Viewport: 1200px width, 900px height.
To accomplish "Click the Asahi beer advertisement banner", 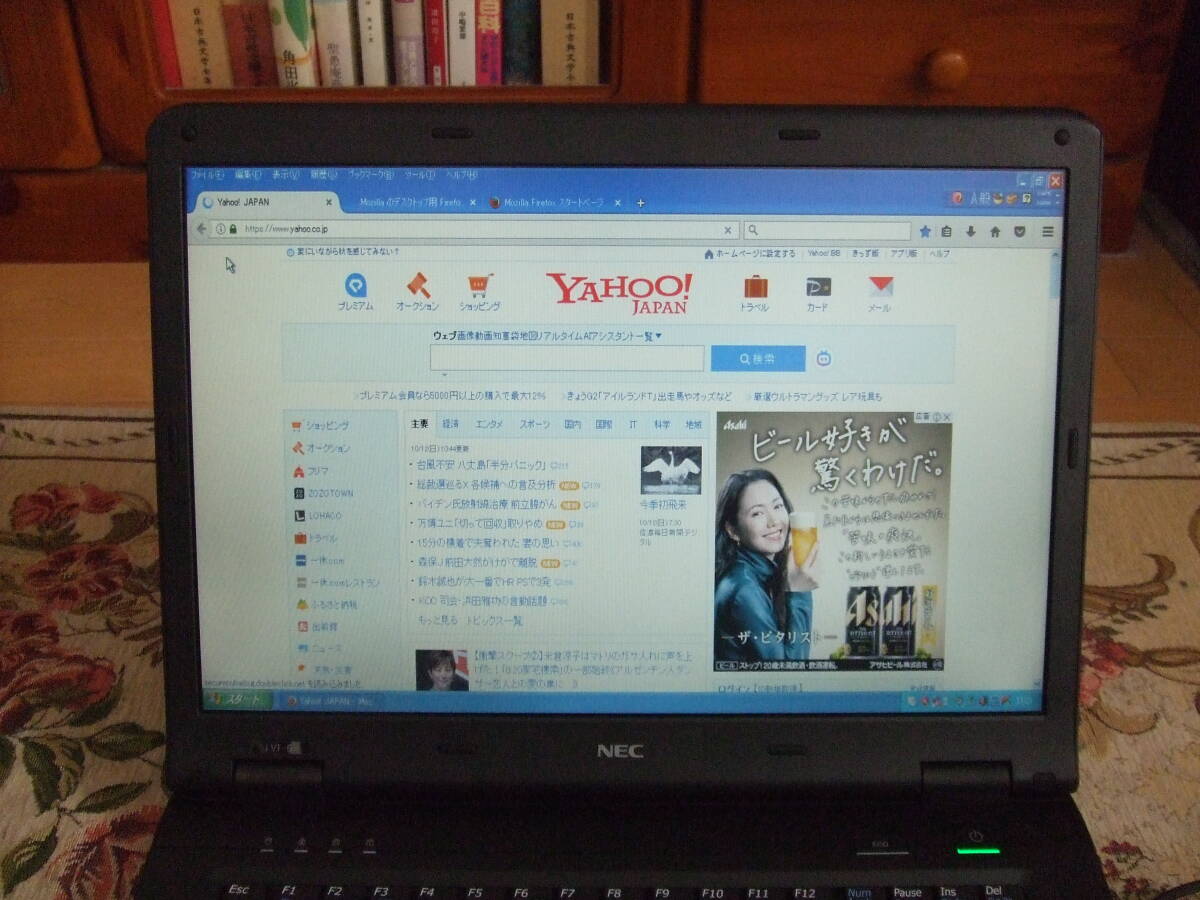I will point(833,541).
